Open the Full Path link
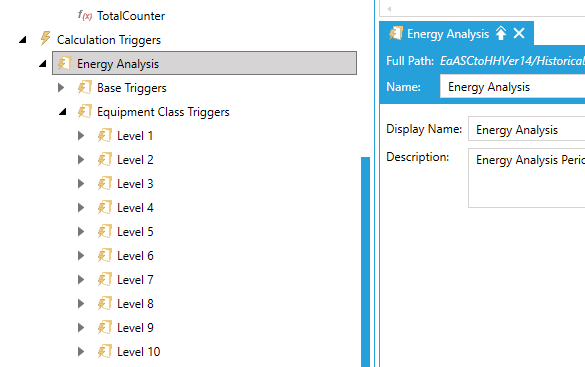 coord(512,60)
